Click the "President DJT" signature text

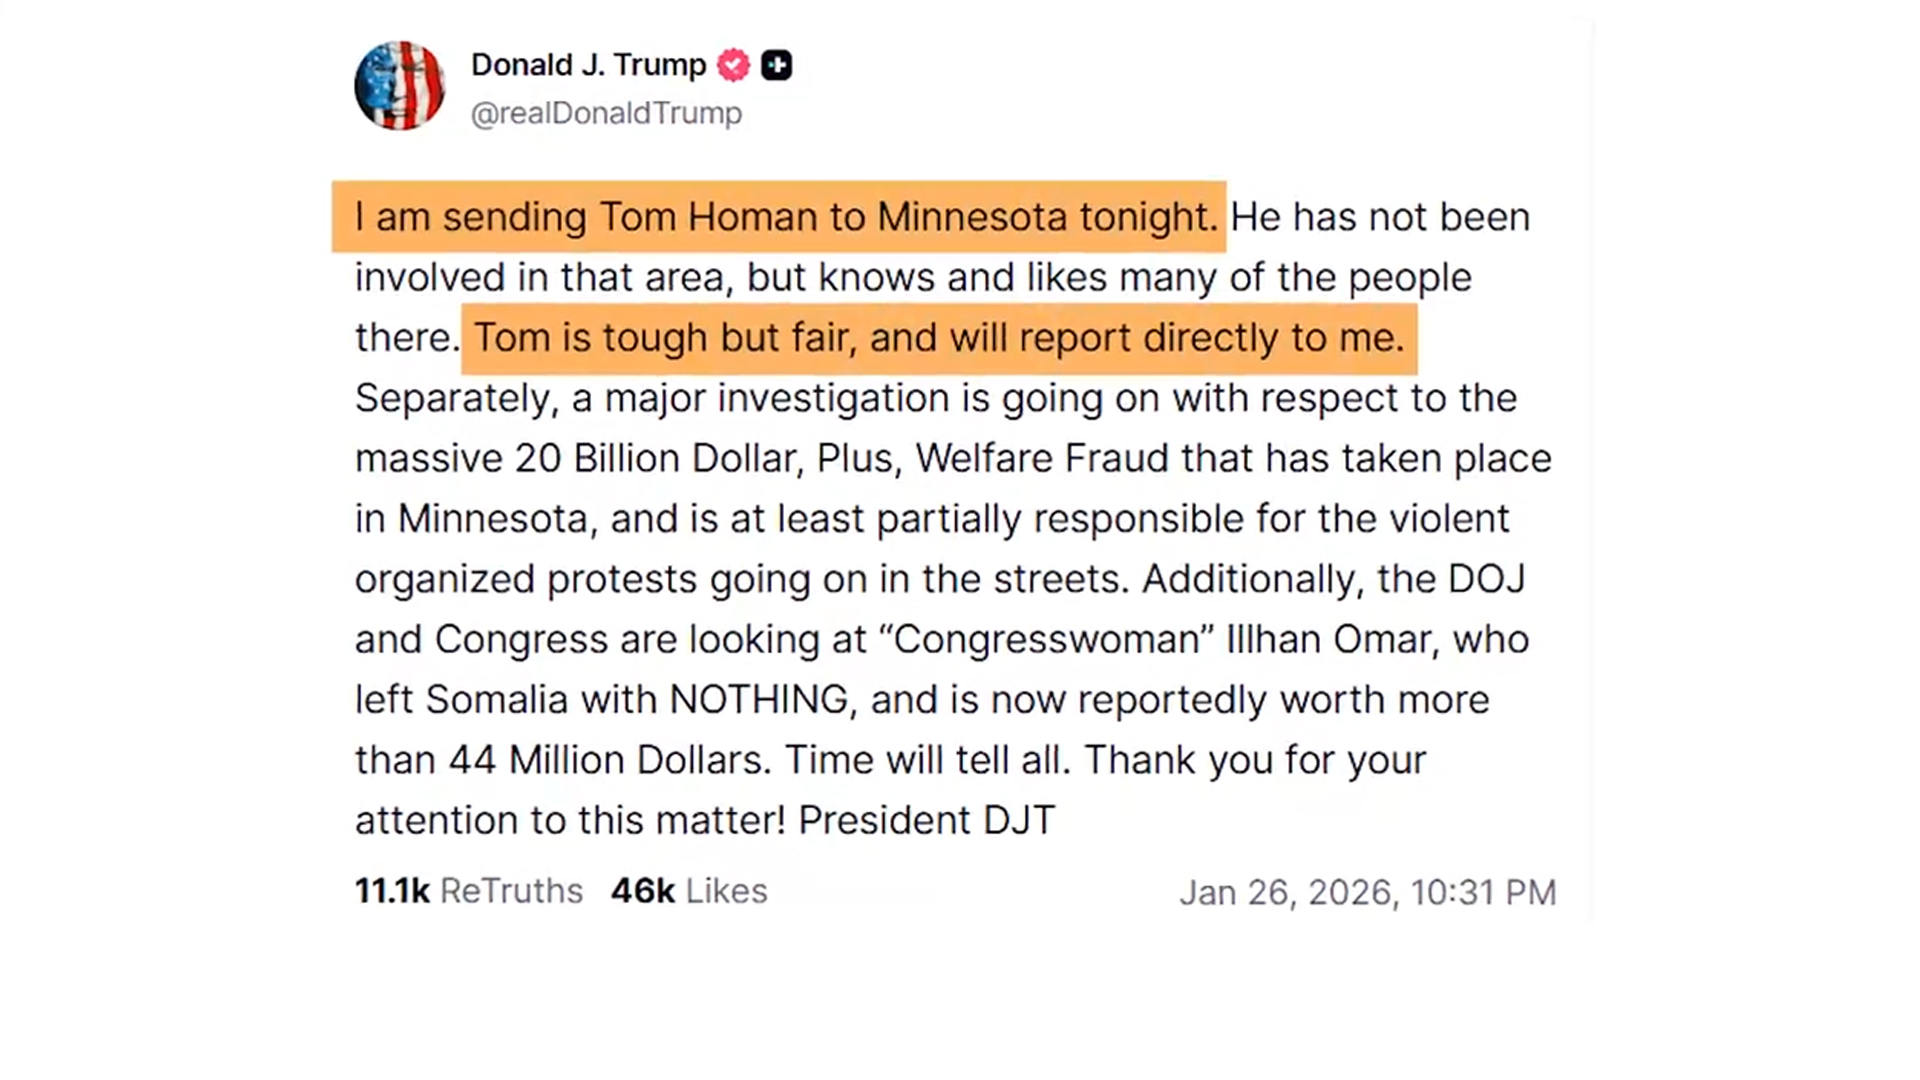926,820
